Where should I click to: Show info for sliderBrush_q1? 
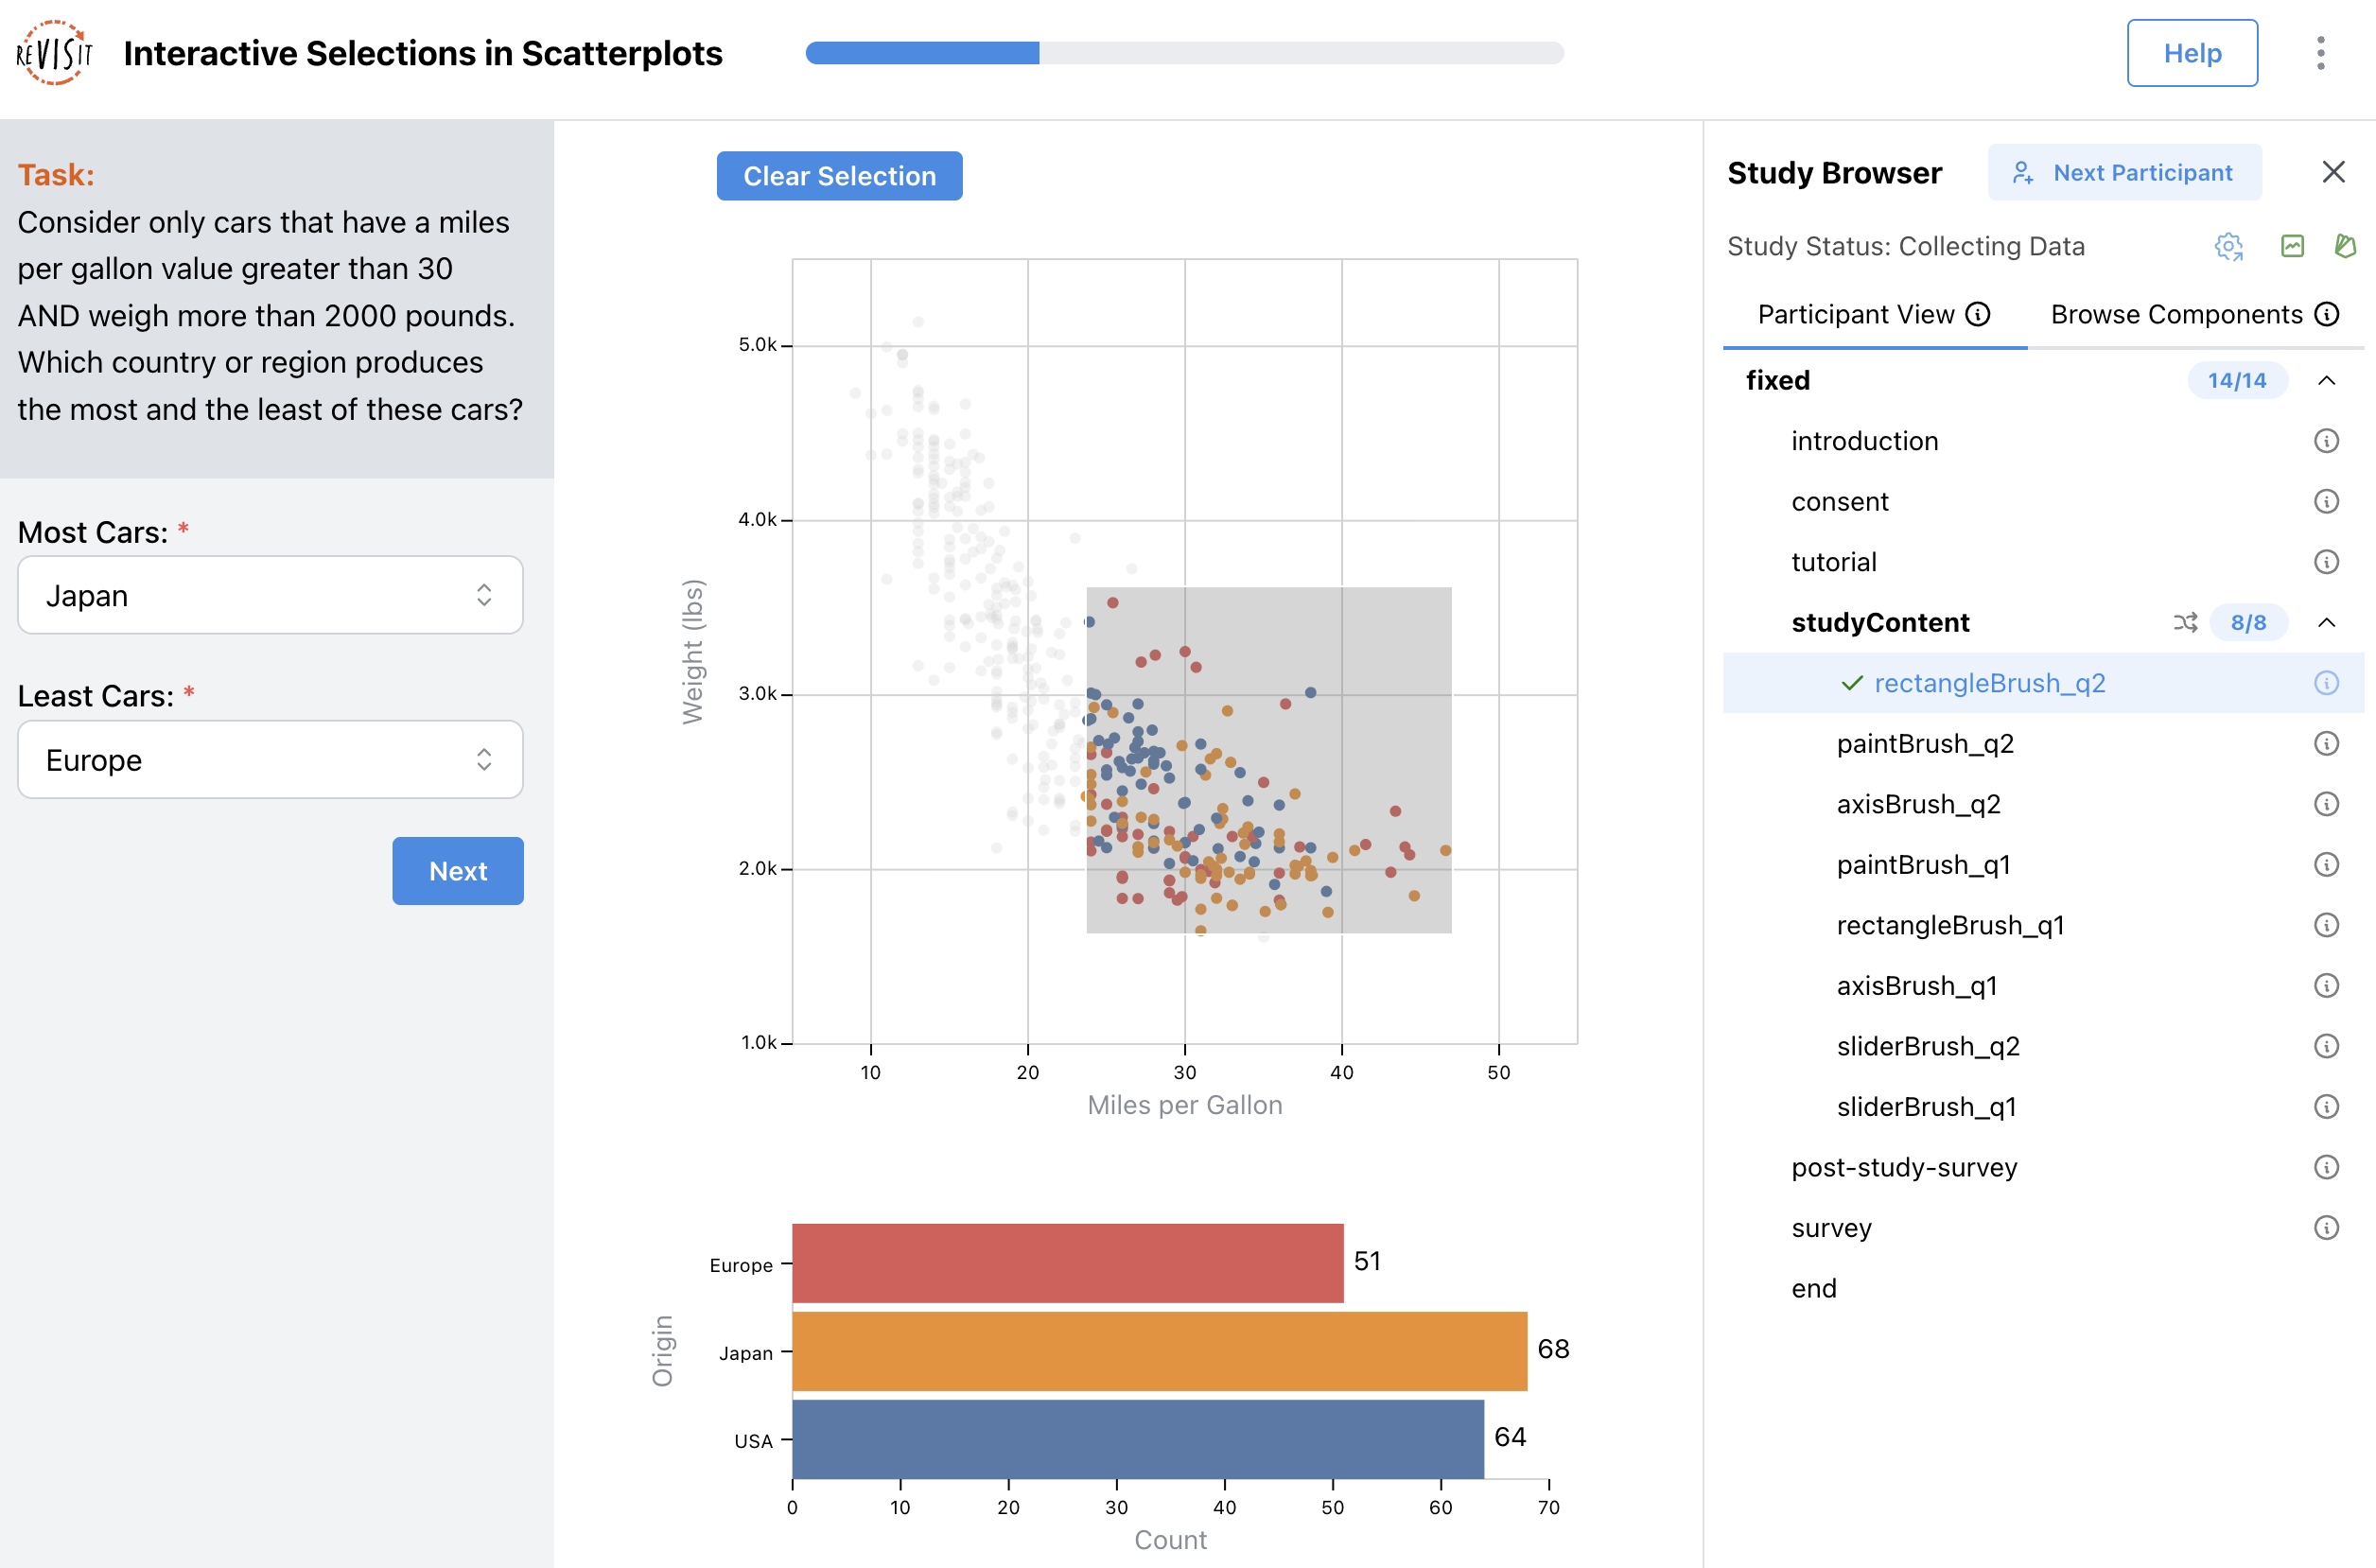point(2326,1106)
